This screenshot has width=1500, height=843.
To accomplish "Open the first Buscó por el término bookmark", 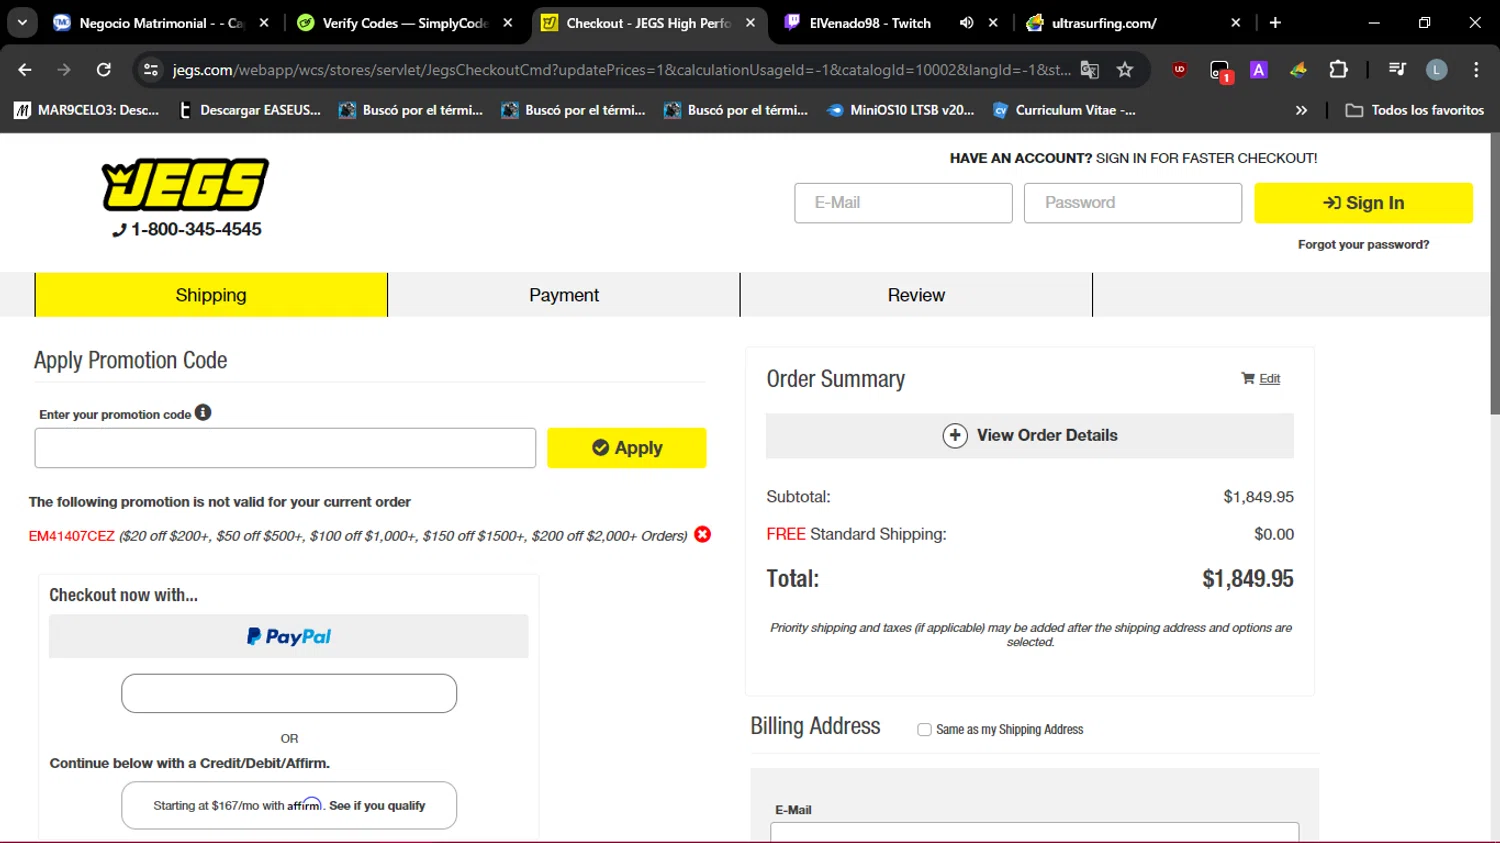I will pos(411,110).
